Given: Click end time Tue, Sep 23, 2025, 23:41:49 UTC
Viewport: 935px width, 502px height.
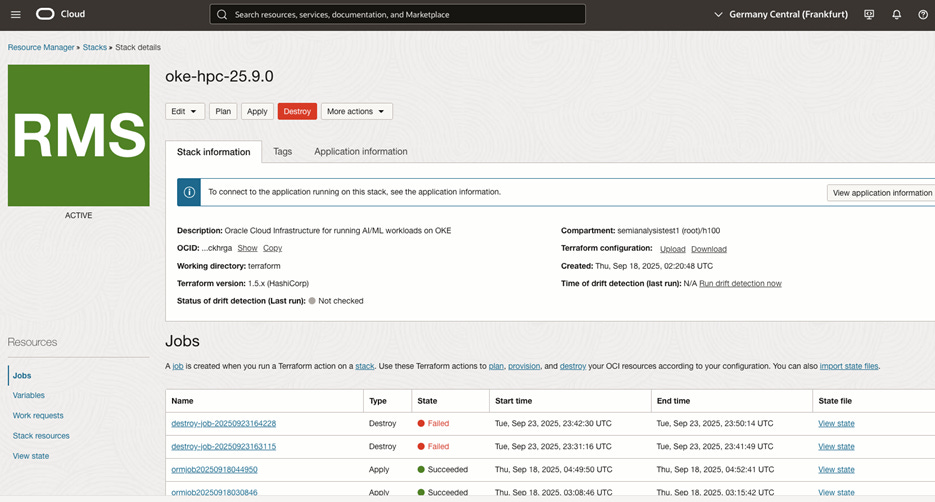Looking at the screenshot, I should [715, 447].
